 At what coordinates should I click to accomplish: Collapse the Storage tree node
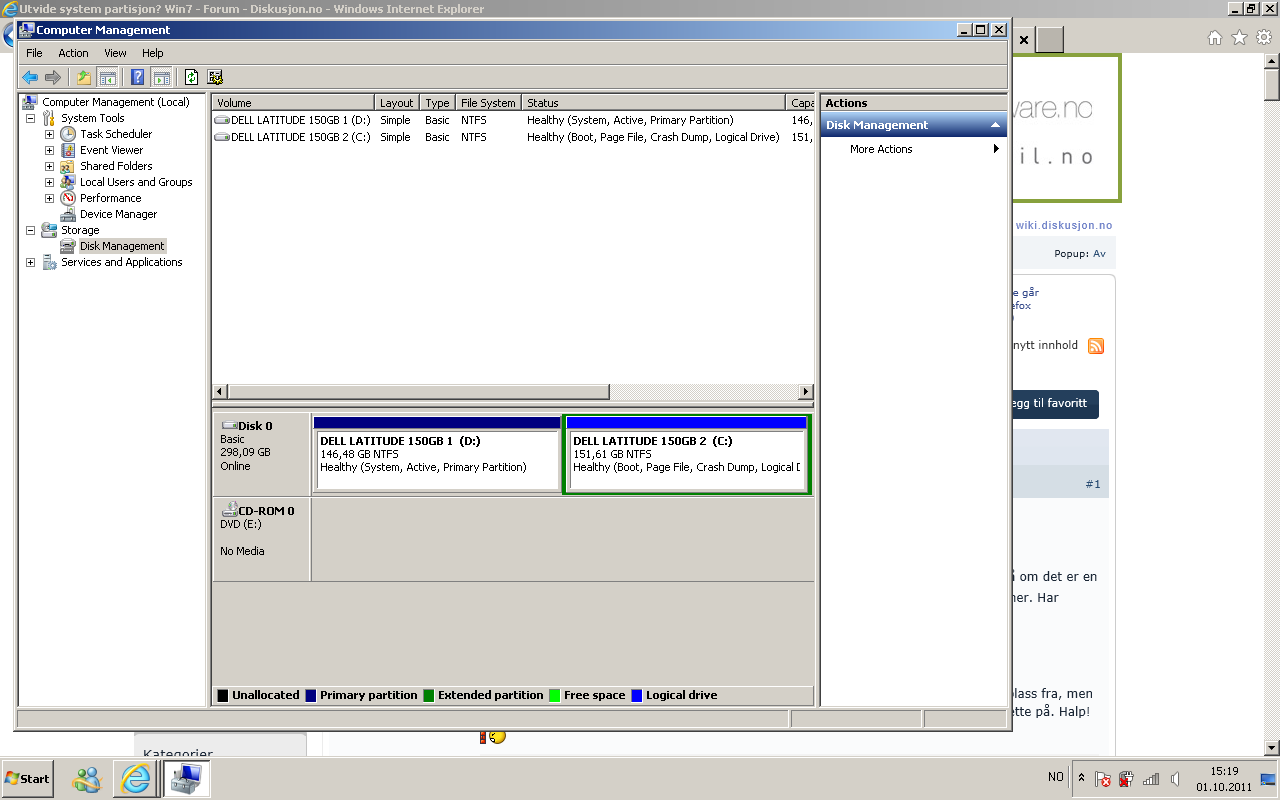click(30, 230)
